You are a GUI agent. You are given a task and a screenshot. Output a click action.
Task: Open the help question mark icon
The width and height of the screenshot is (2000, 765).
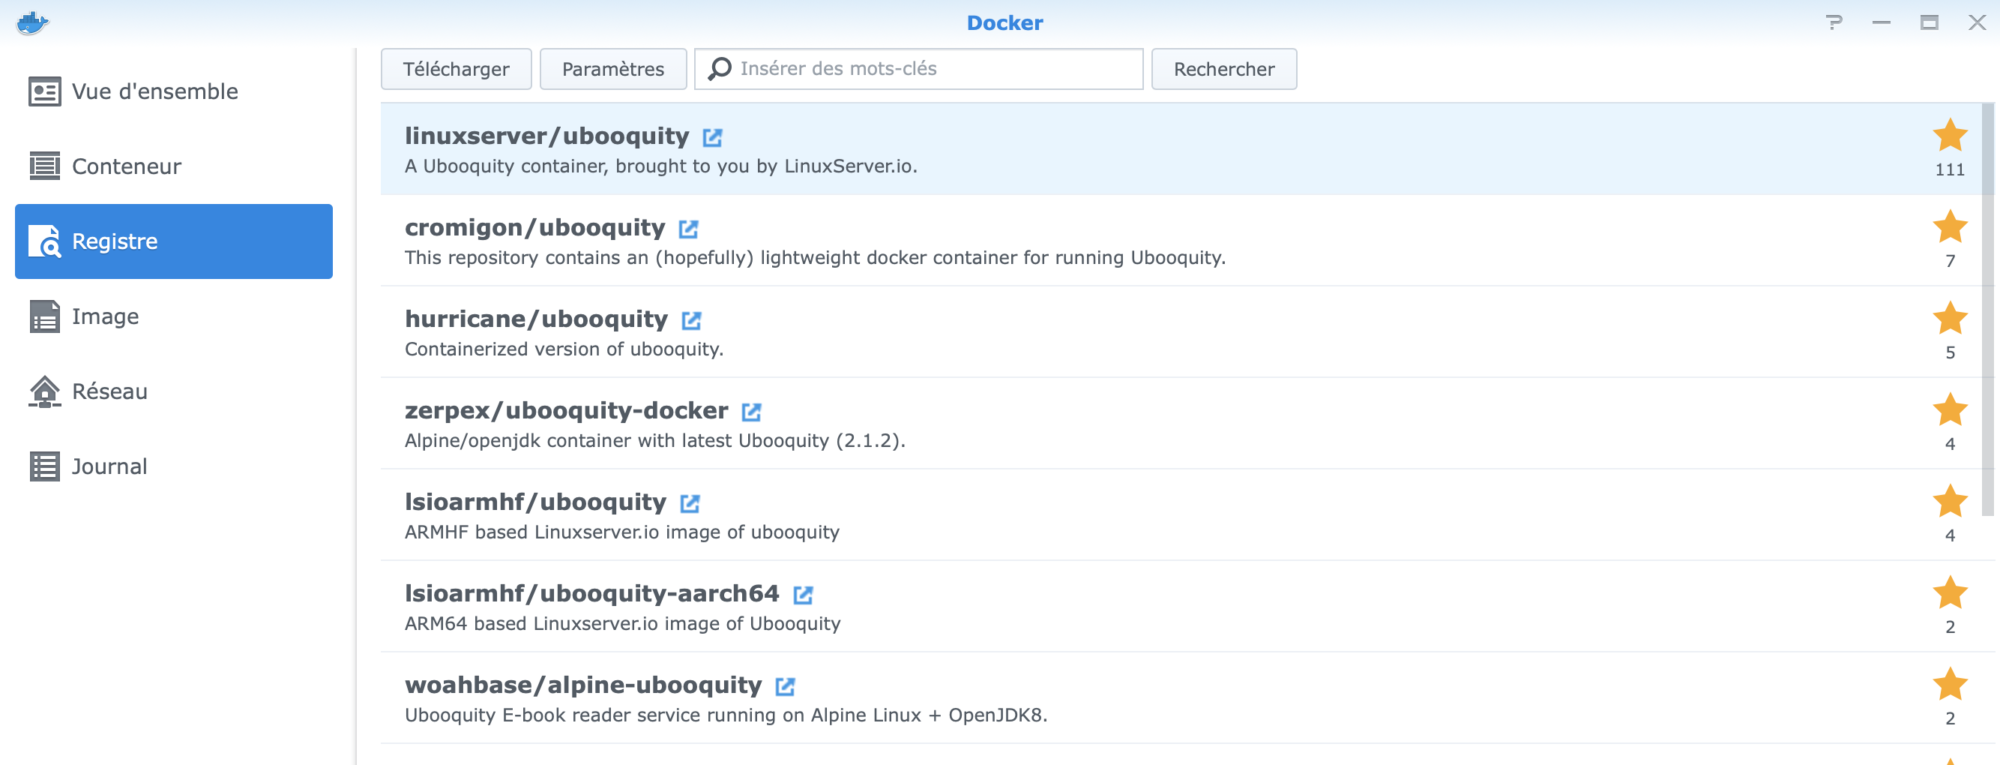(x=1834, y=22)
